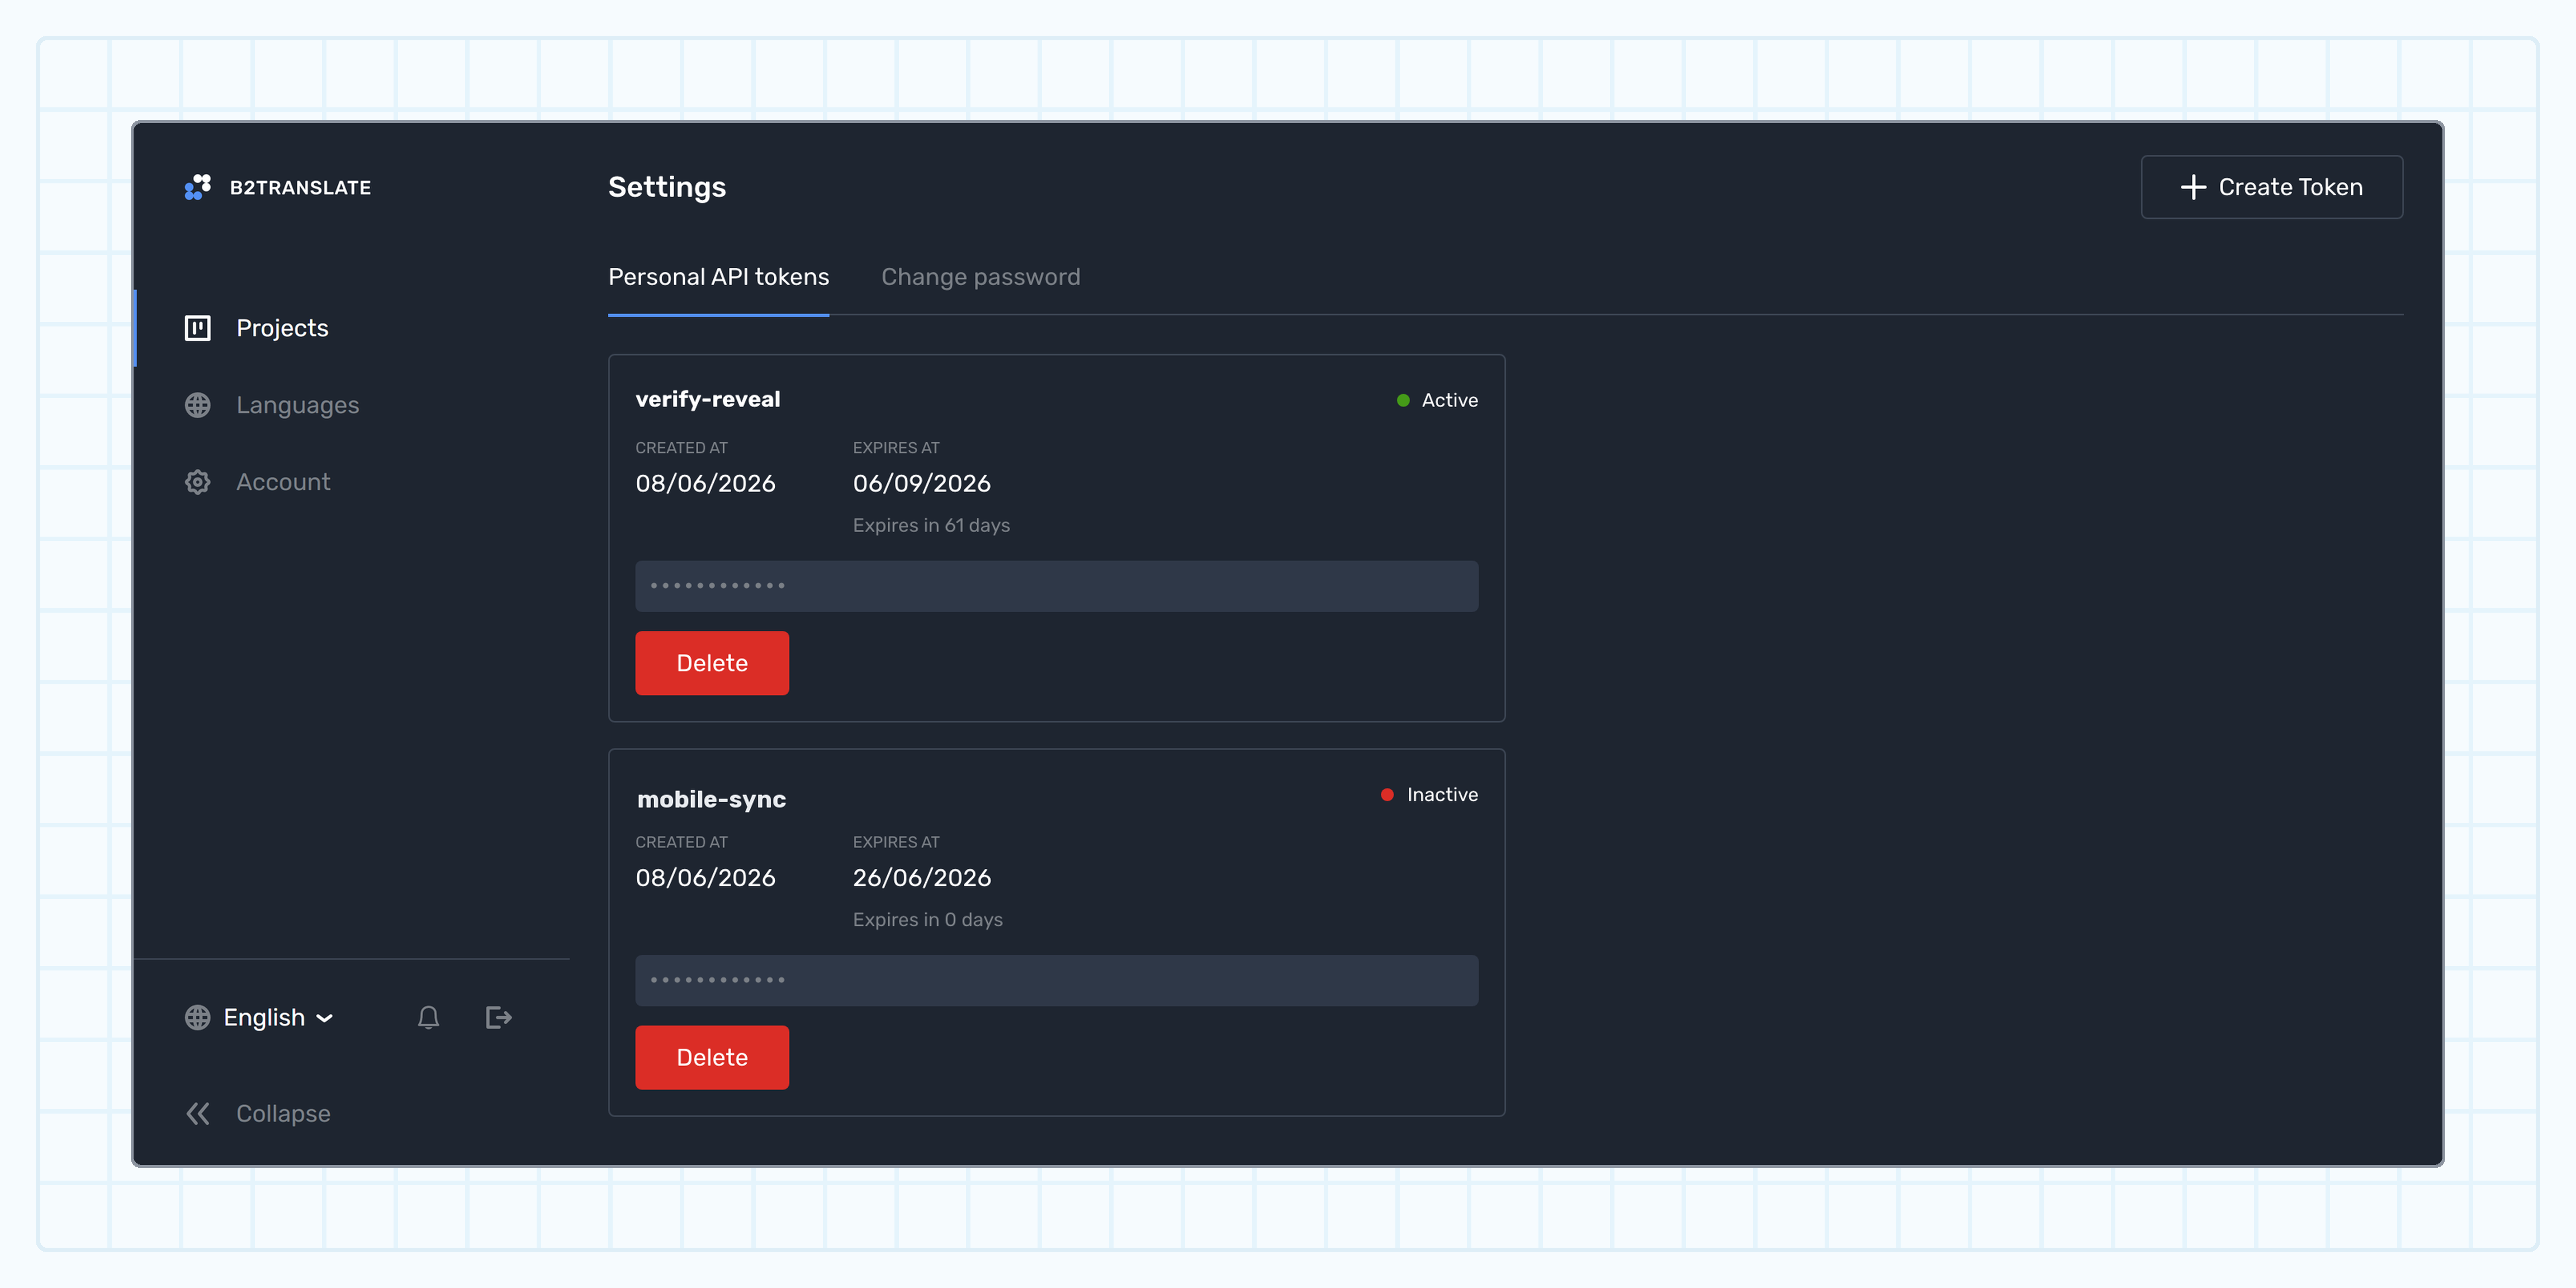Click the B2TRANSLATE brand name

point(300,187)
